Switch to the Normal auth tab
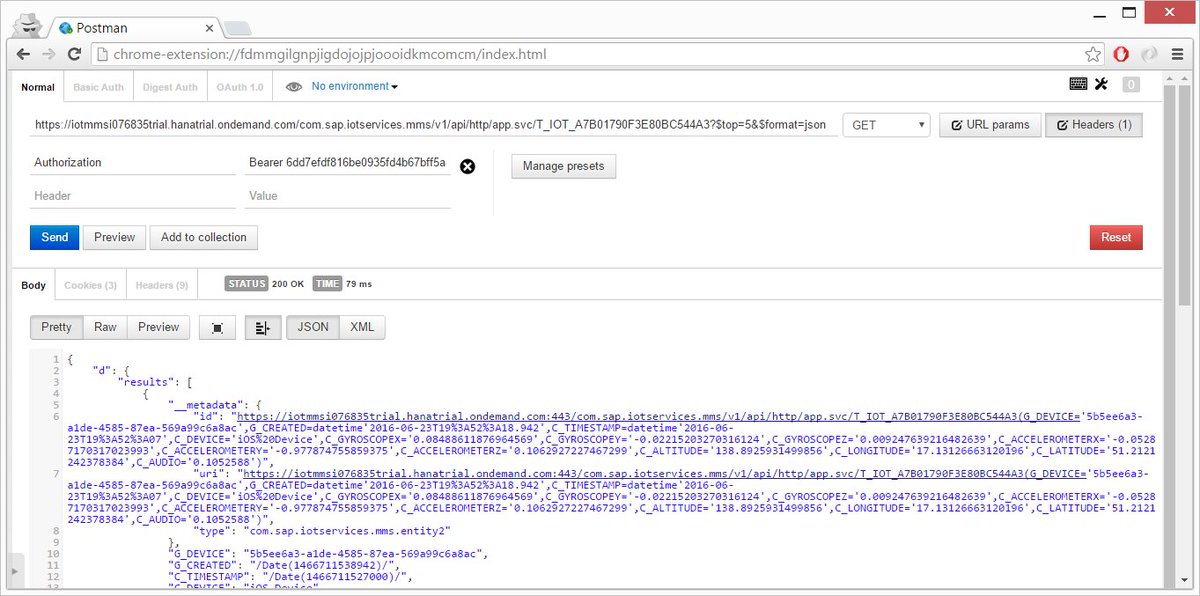 pos(38,87)
